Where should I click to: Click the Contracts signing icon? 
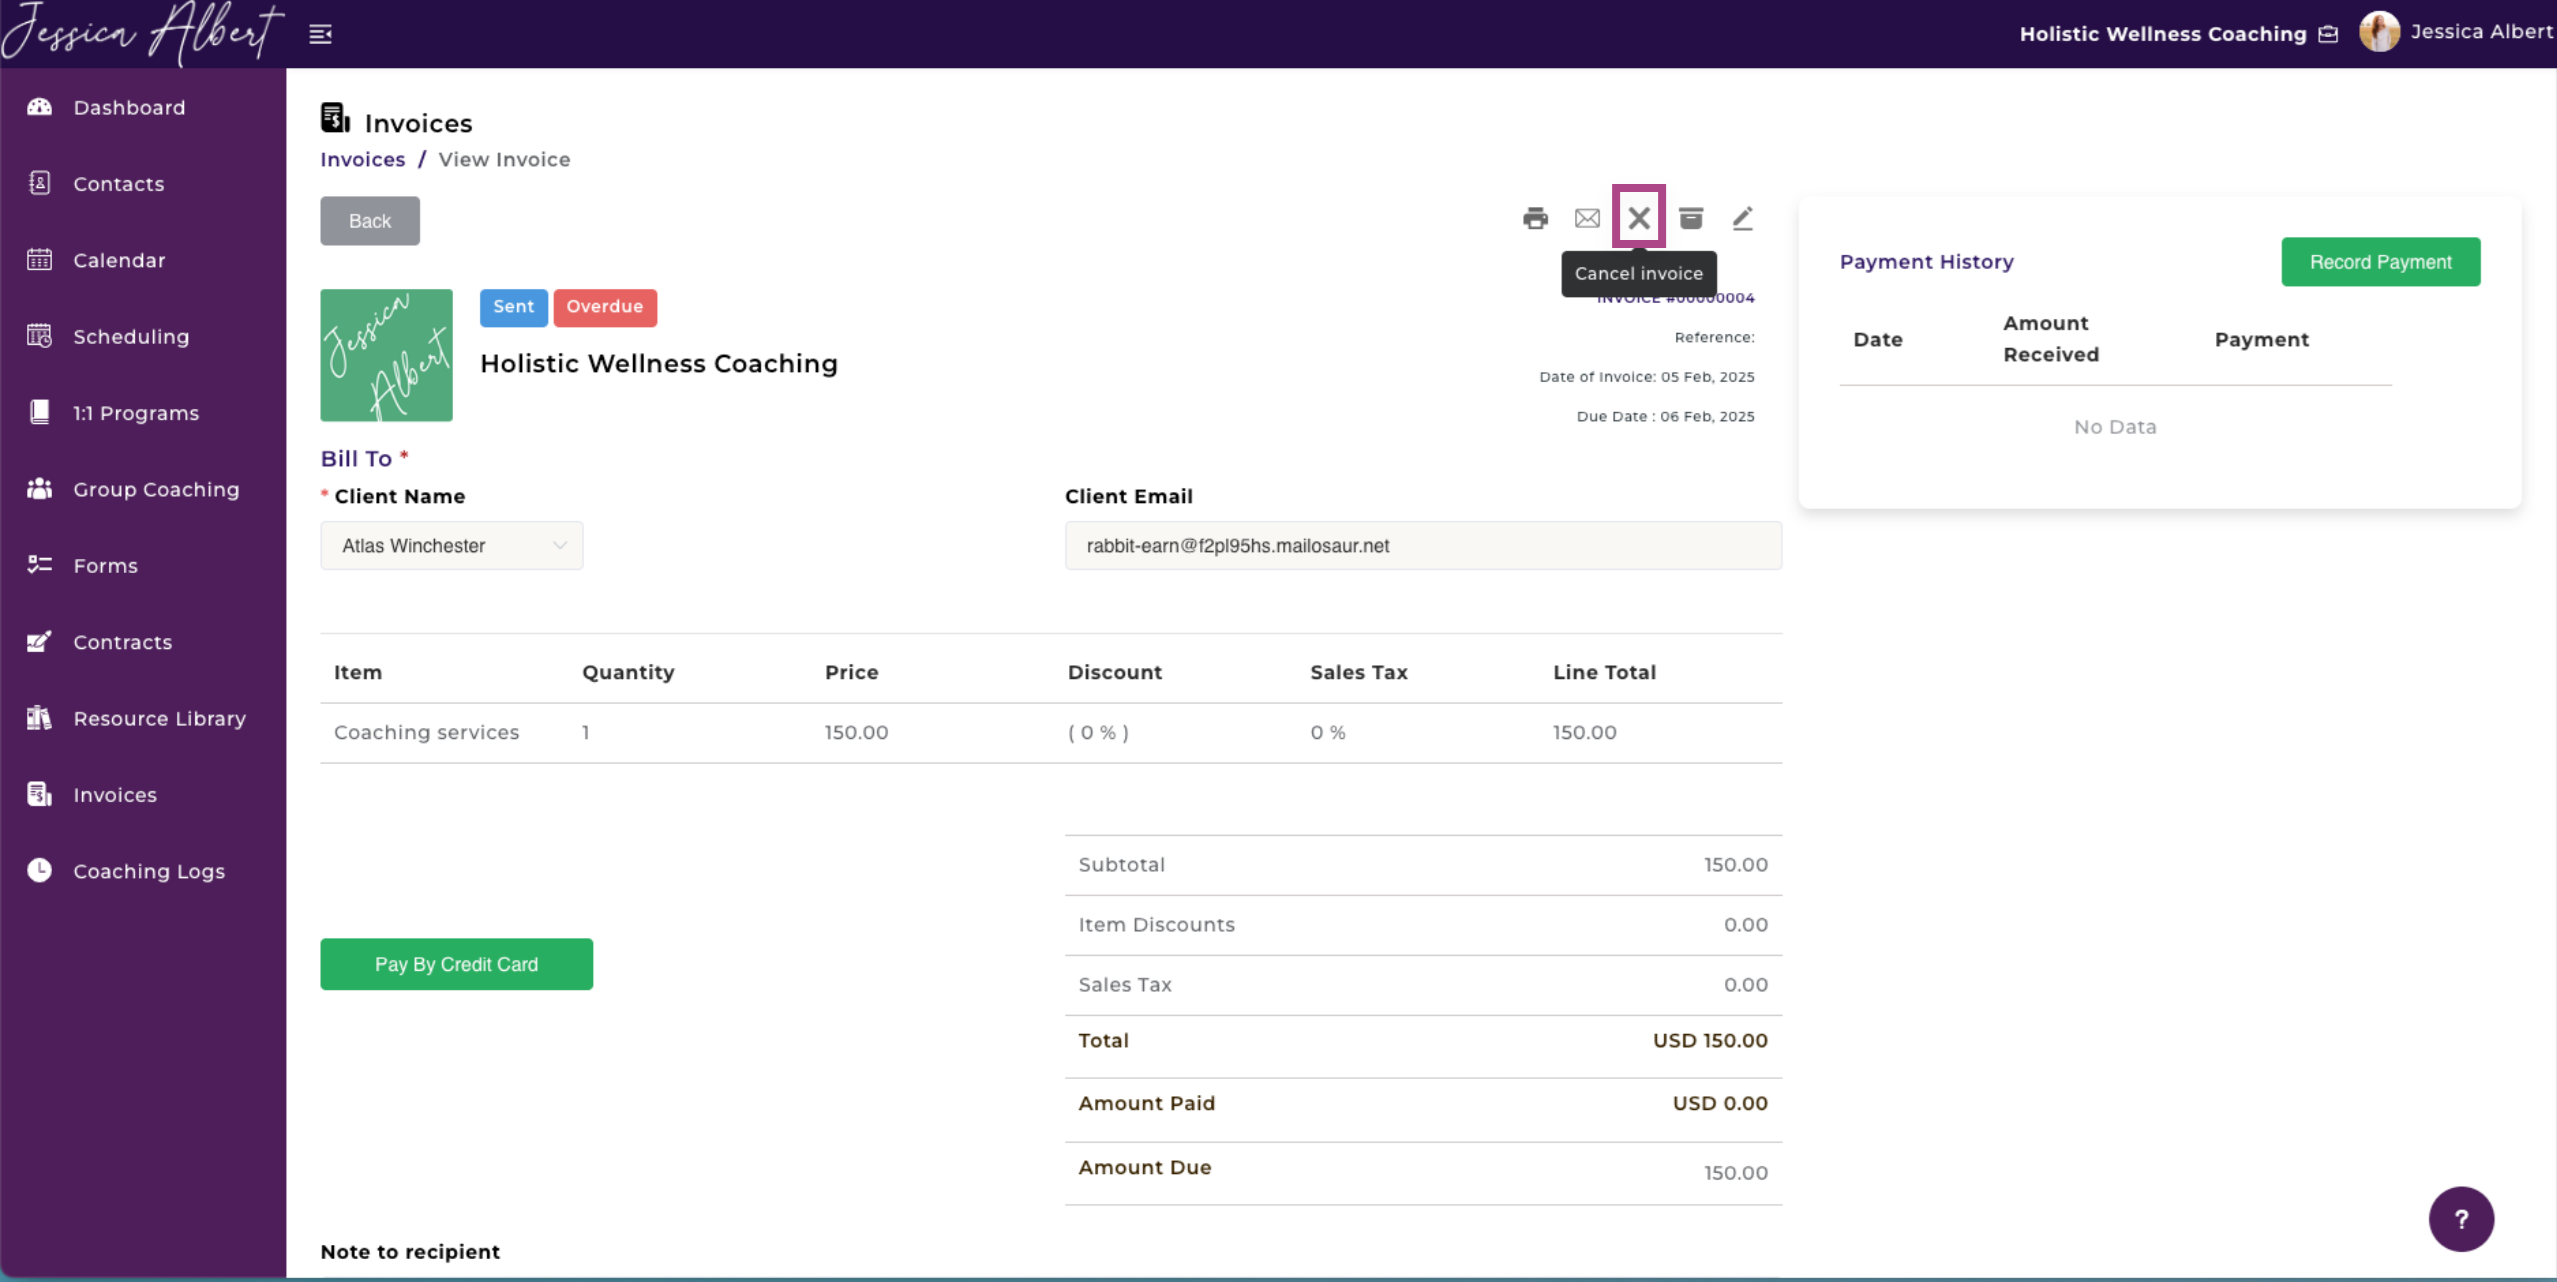[x=39, y=641]
